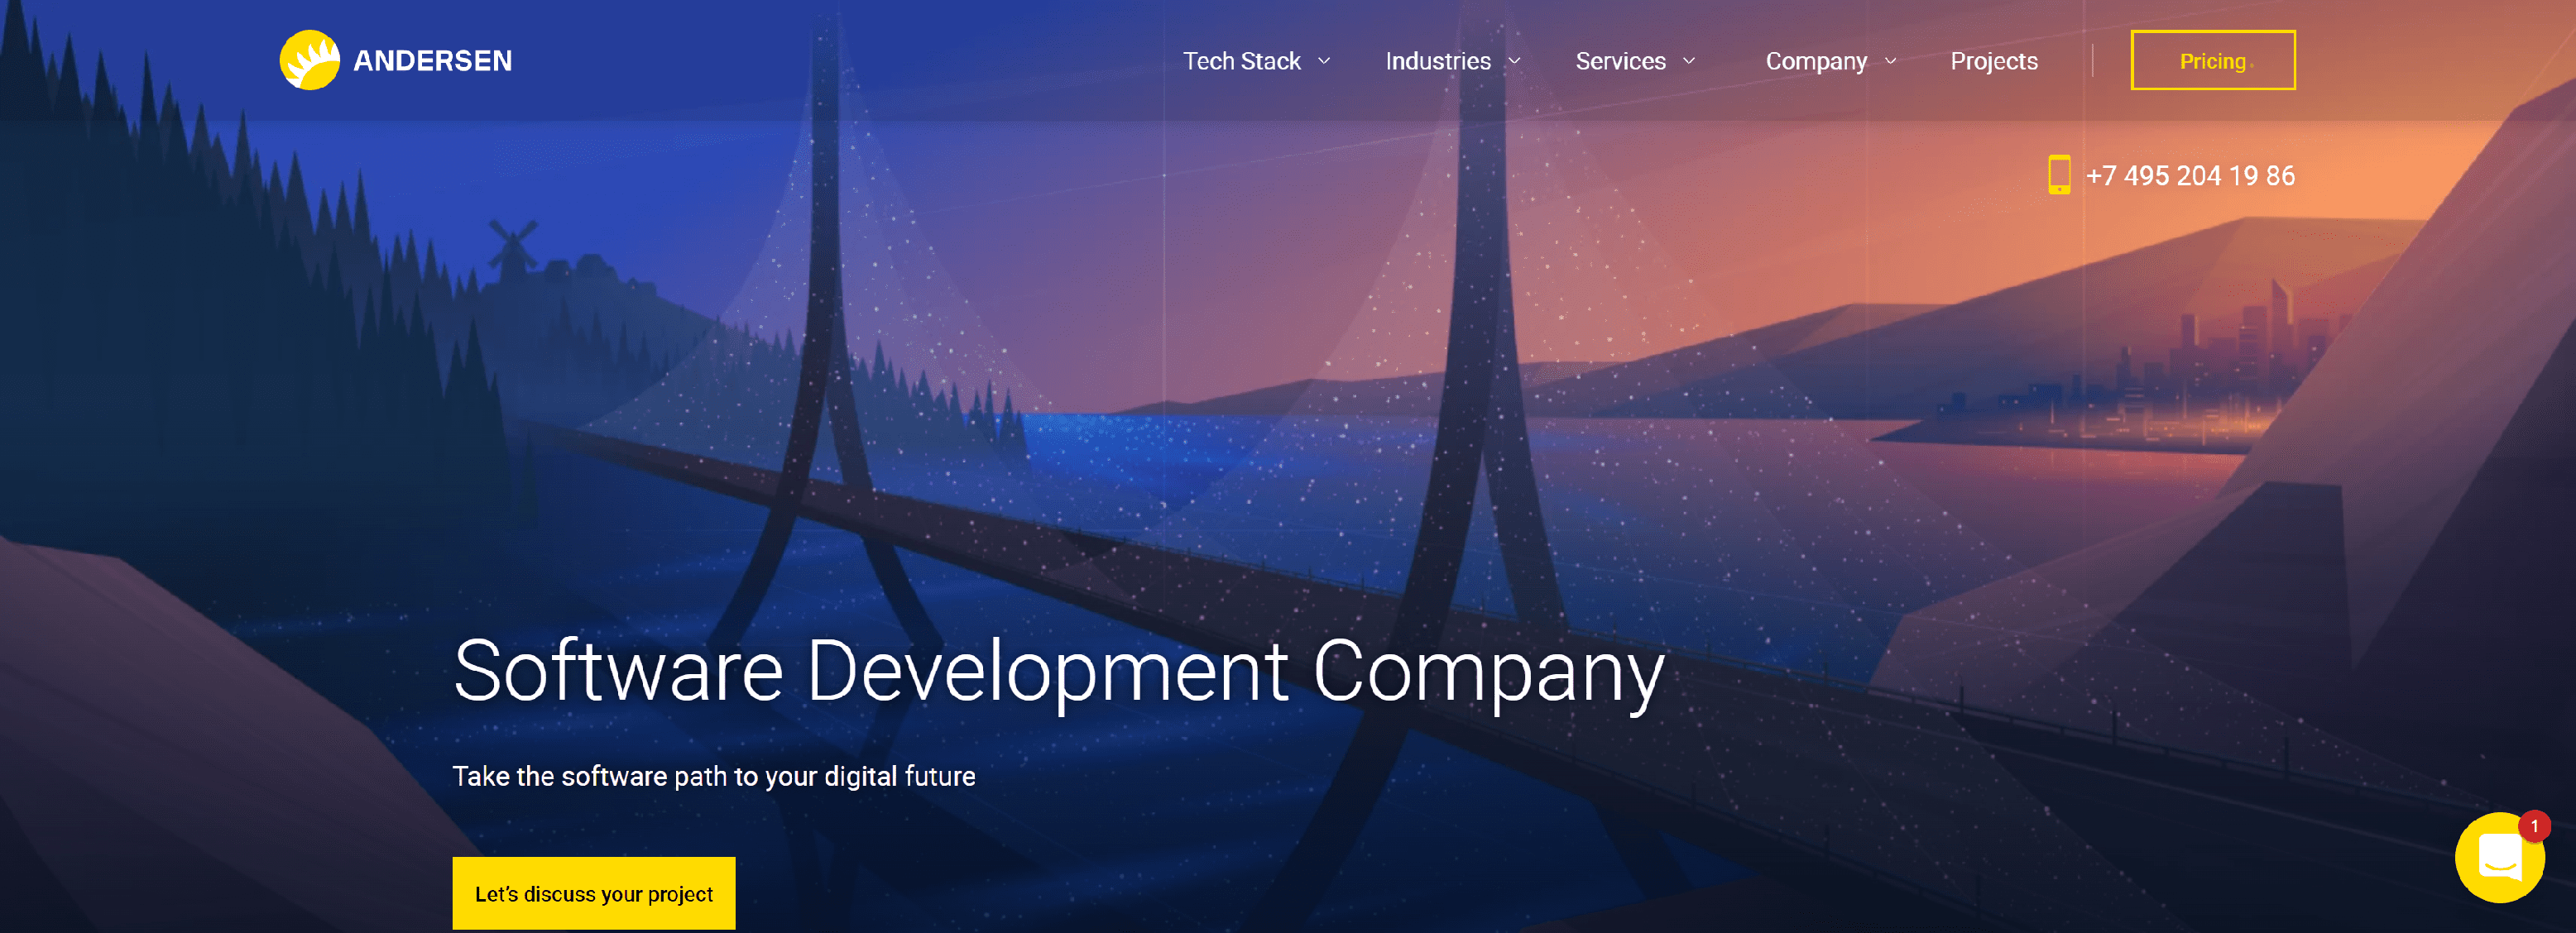Click the Pricing button

[x=2213, y=60]
